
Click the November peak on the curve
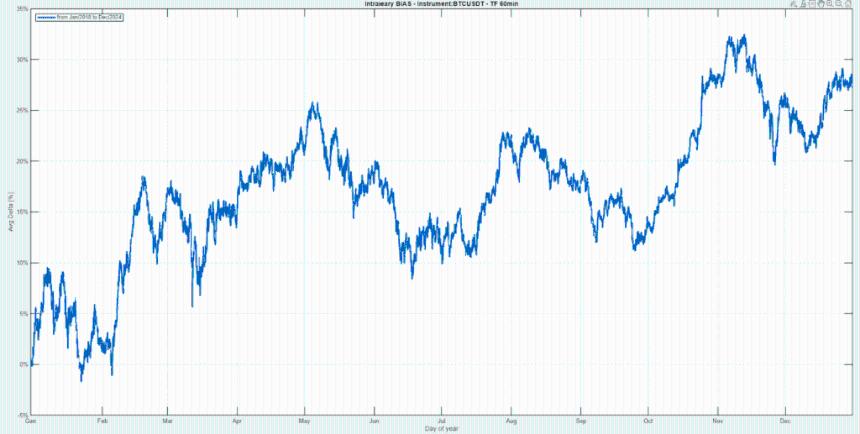coord(735,40)
